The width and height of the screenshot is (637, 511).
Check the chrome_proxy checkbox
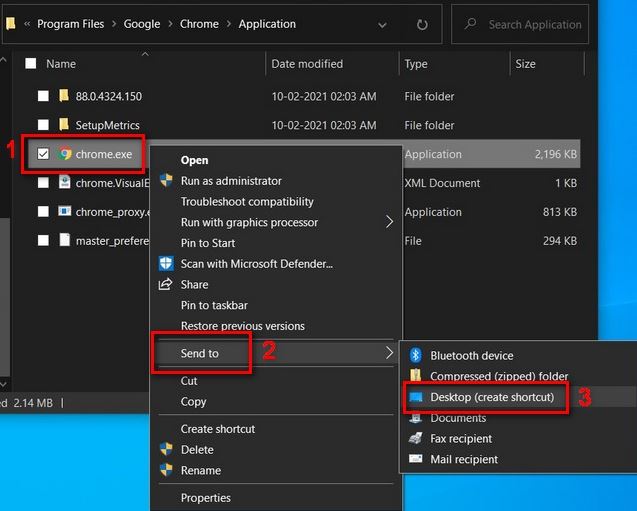pos(43,212)
